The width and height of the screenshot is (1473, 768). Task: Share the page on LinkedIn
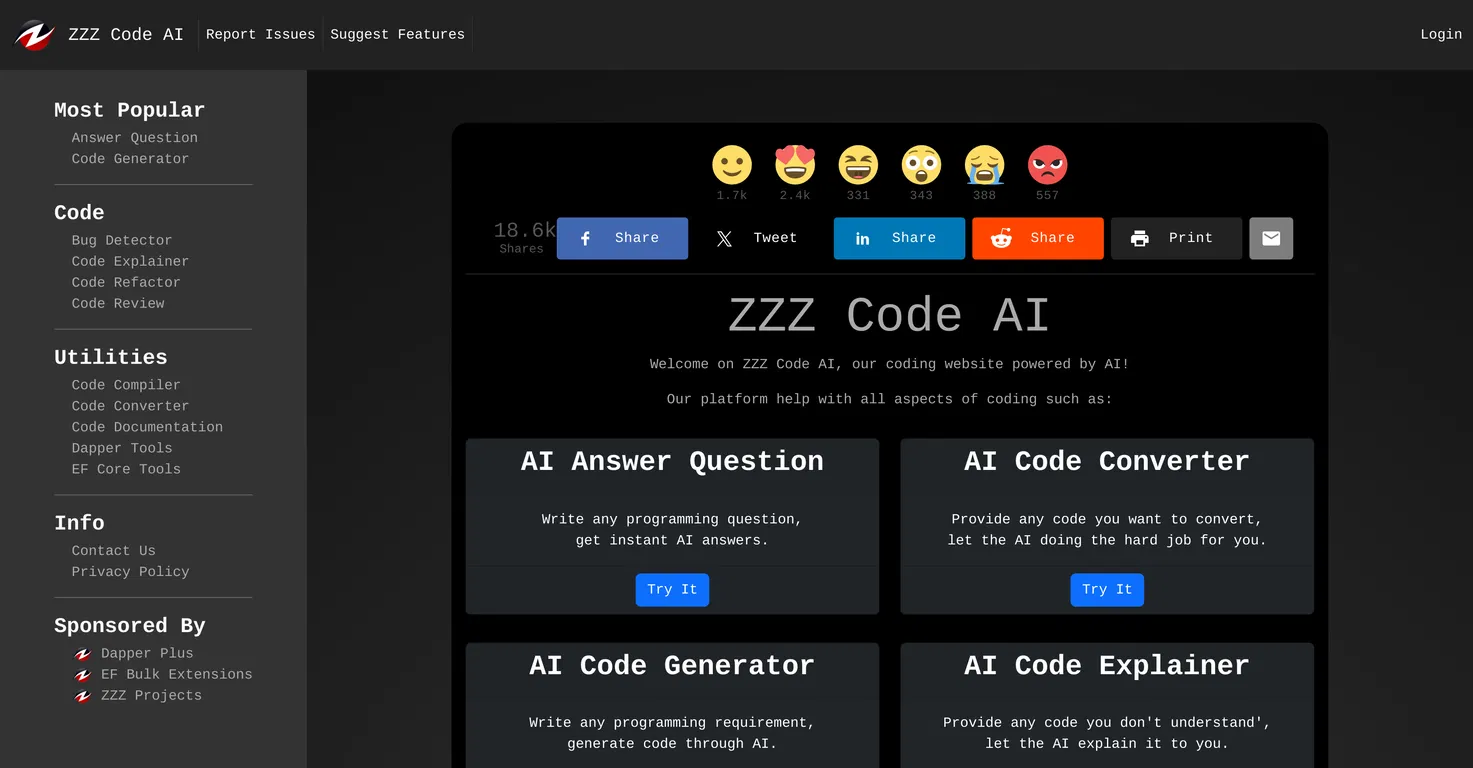click(899, 238)
